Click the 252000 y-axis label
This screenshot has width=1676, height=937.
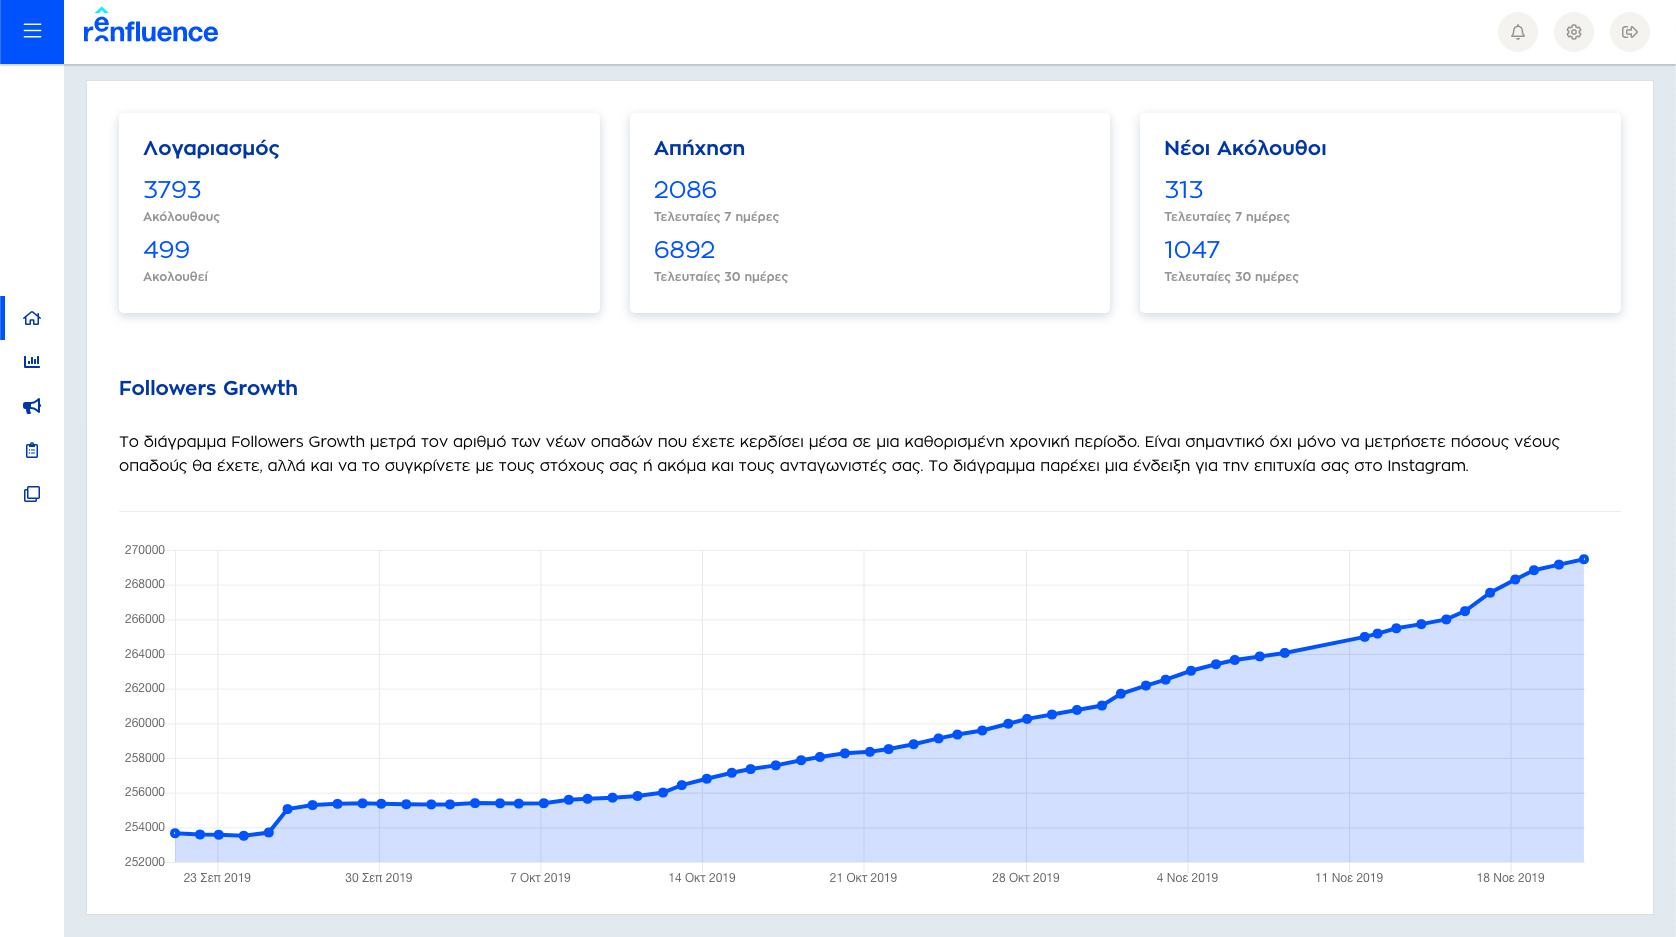pos(145,862)
